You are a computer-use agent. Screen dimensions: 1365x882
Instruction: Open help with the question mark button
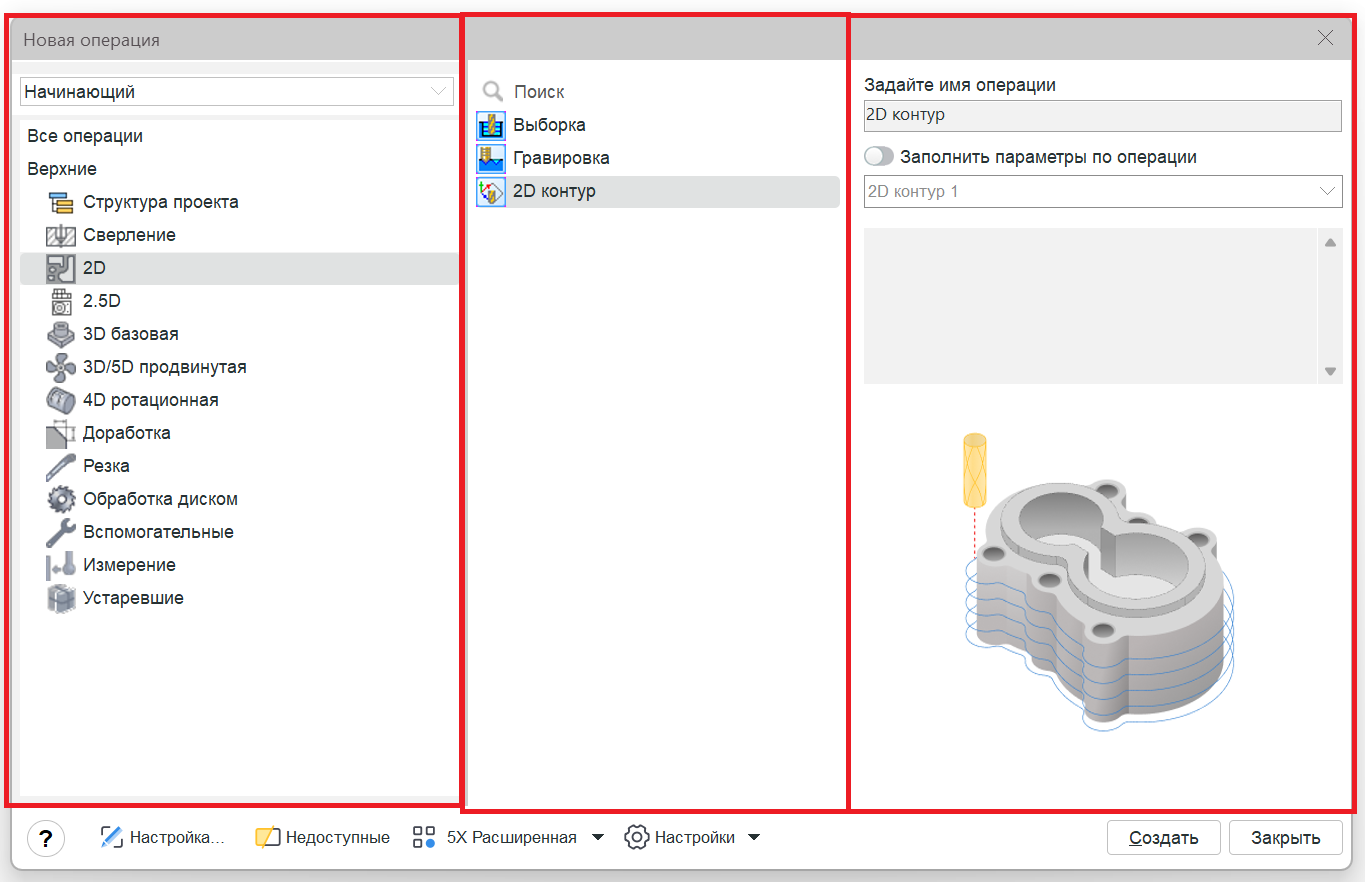tap(46, 838)
